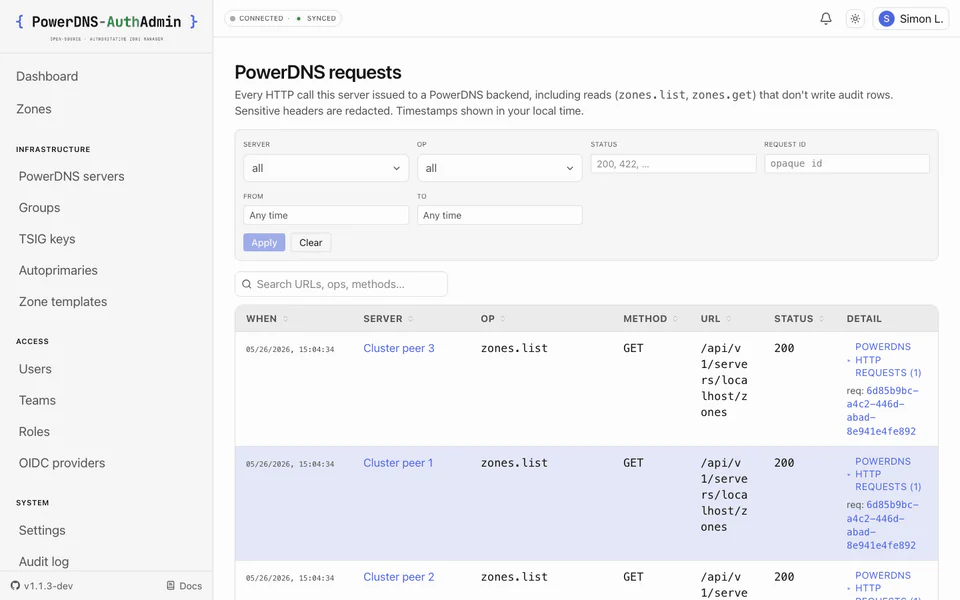Open the Teams page
Viewport: 960px width, 600px height.
(37, 400)
